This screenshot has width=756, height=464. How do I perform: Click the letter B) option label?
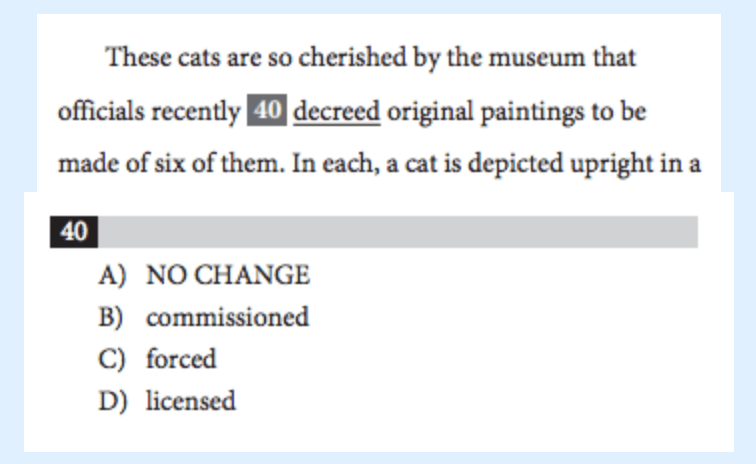click(111, 317)
